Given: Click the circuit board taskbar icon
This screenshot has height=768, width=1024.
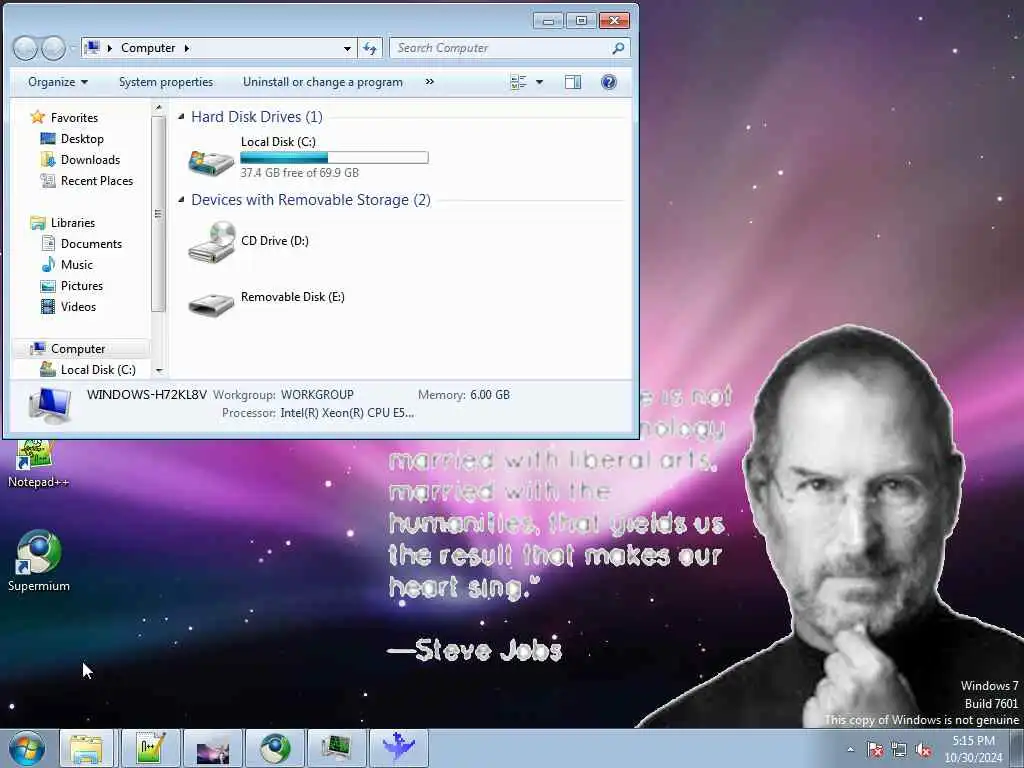Looking at the screenshot, I should (337, 748).
